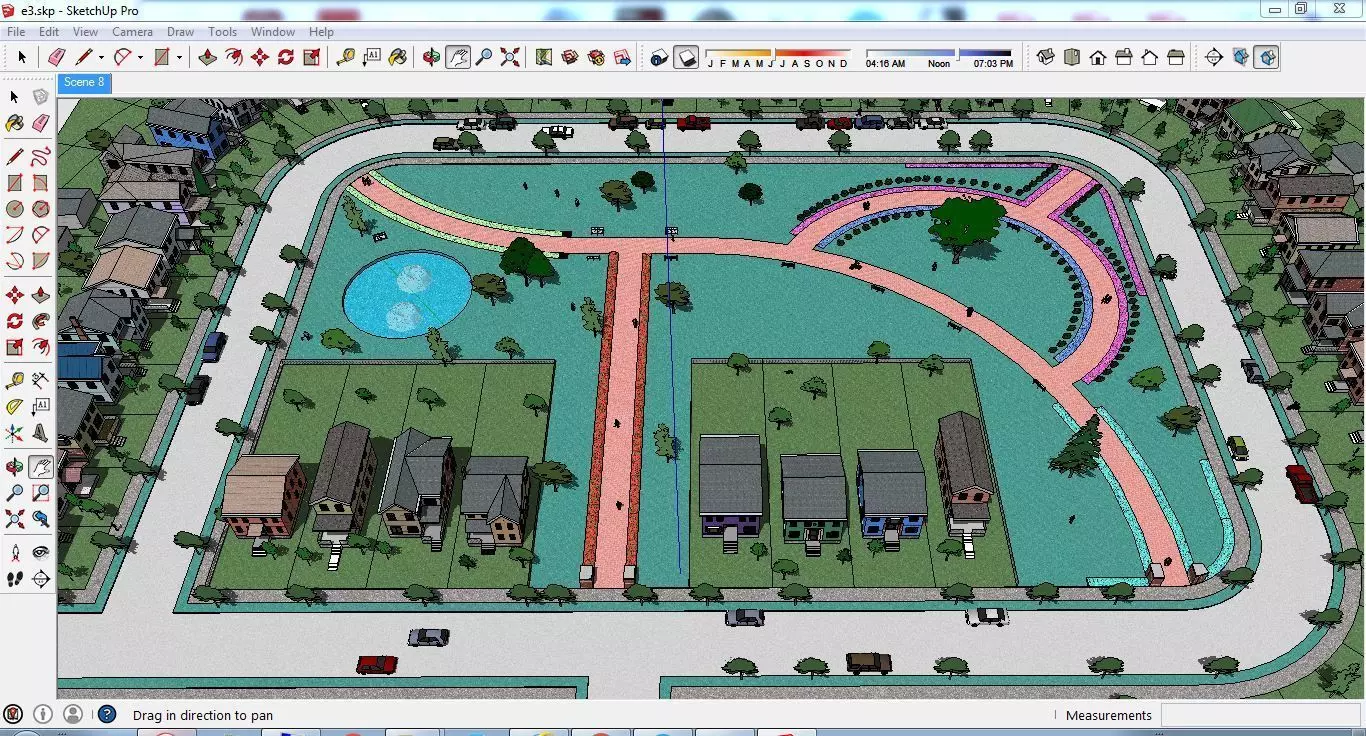Viewport: 1366px width, 736px height.
Task: Switch to the Scene 8 tab
Action: (84, 83)
